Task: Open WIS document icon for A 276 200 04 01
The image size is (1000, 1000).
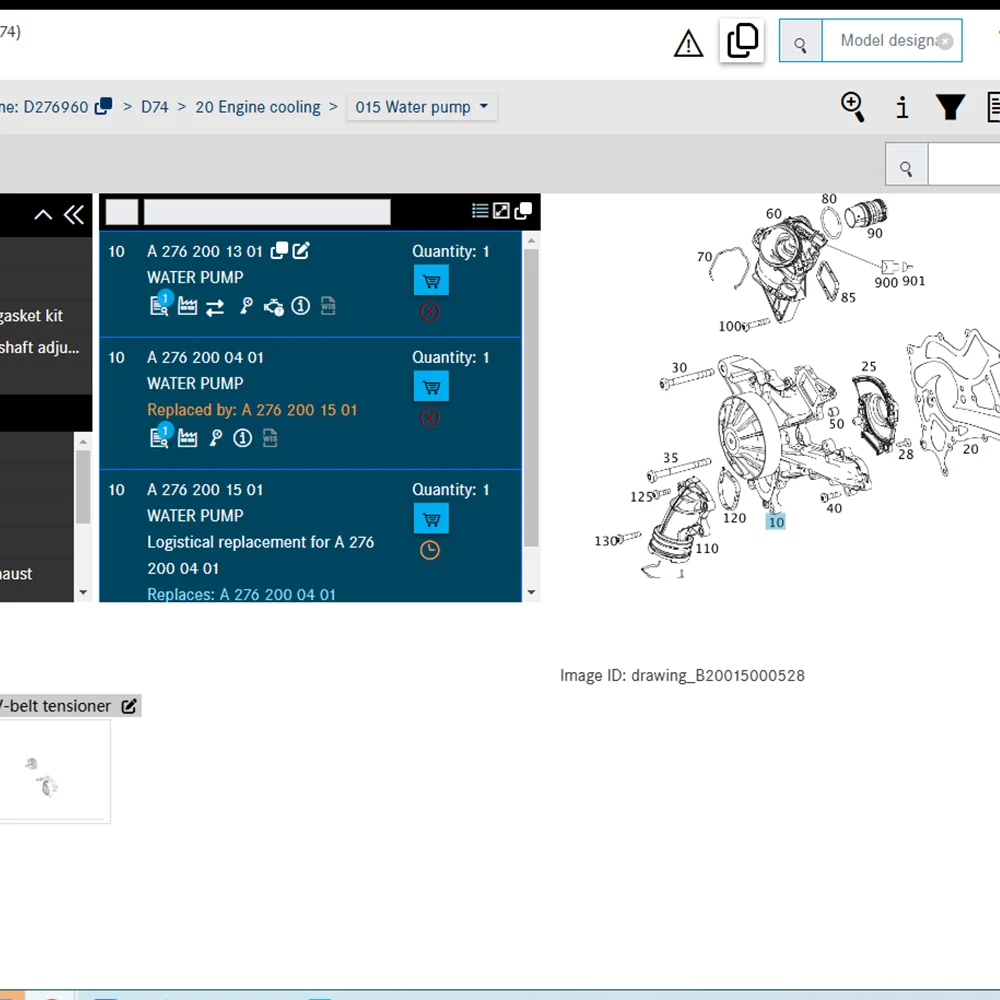Action: pyautogui.click(x=270, y=439)
